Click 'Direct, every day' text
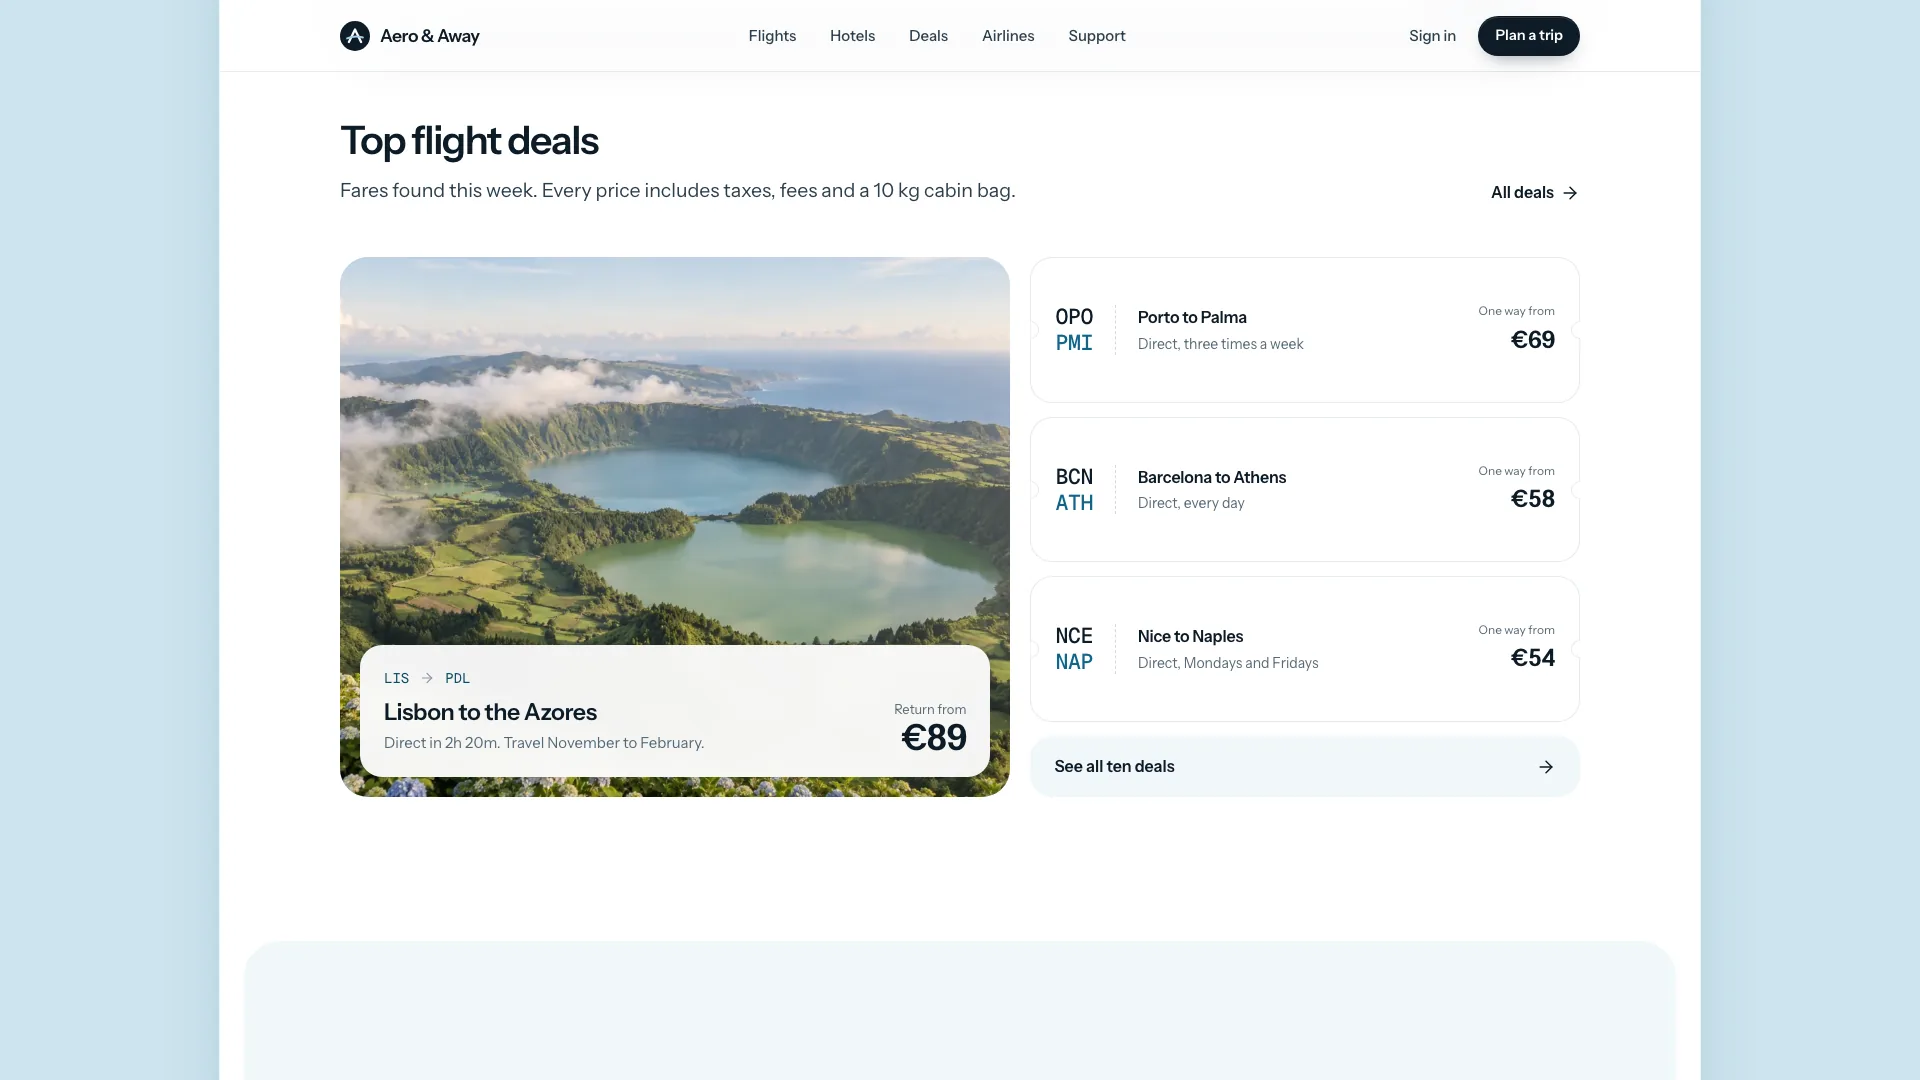Viewport: 1920px width, 1080px height. [x=1191, y=503]
